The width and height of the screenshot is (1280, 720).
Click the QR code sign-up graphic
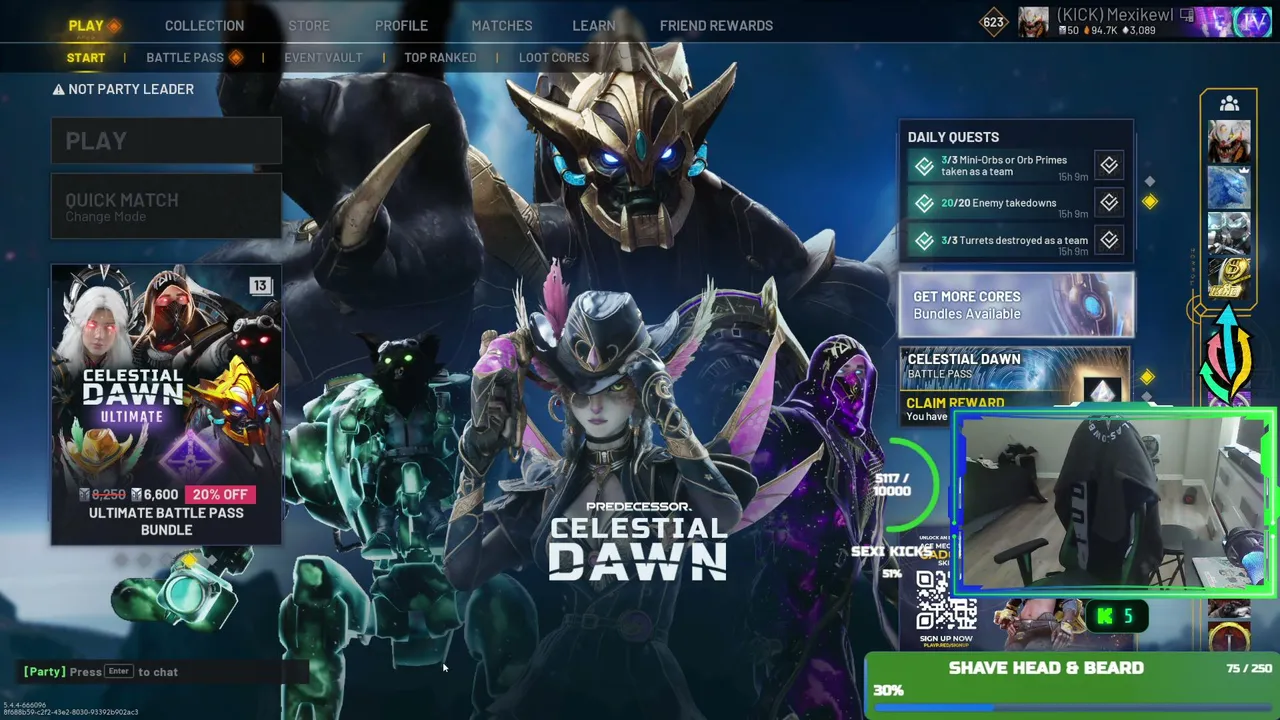point(946,600)
